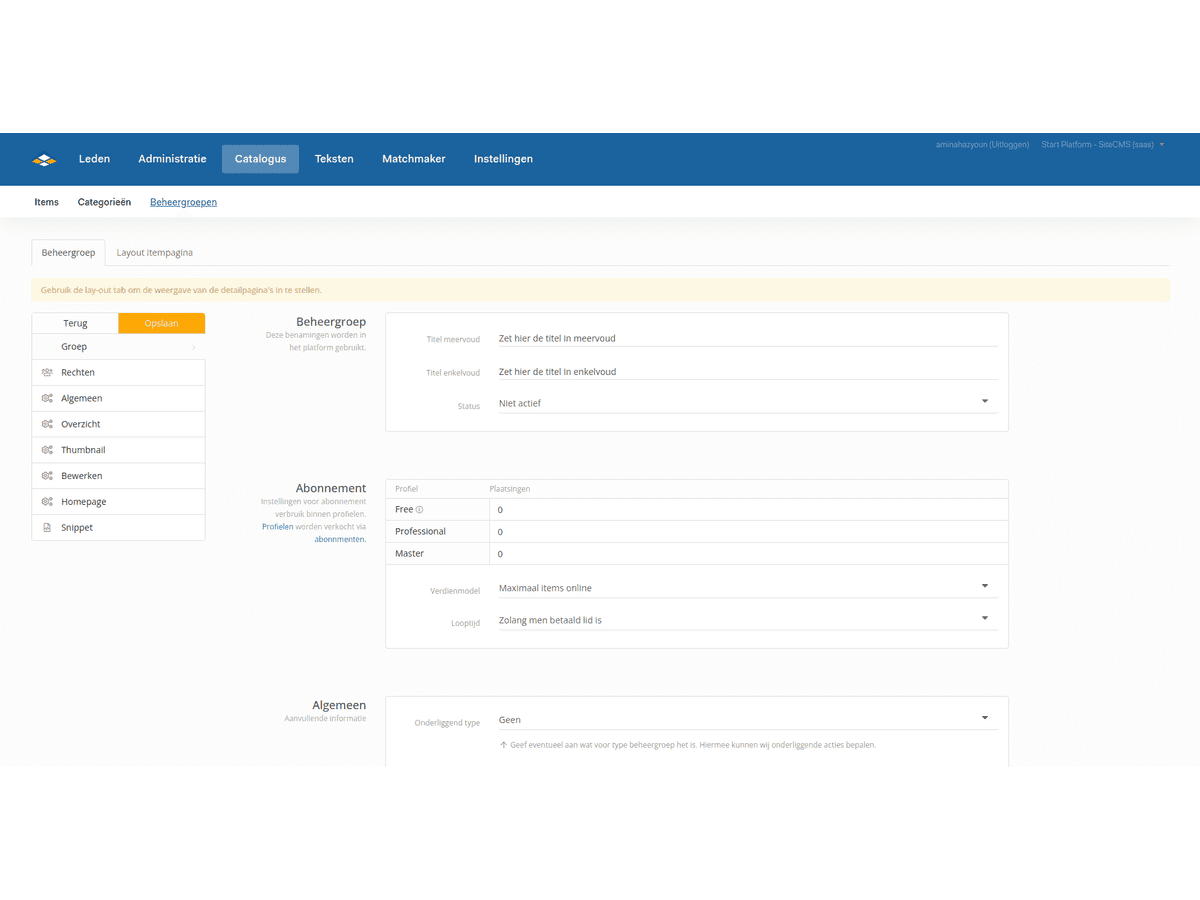This screenshot has height=900, width=1200.
Task: Open Rechten via its users icon
Action: [47, 372]
